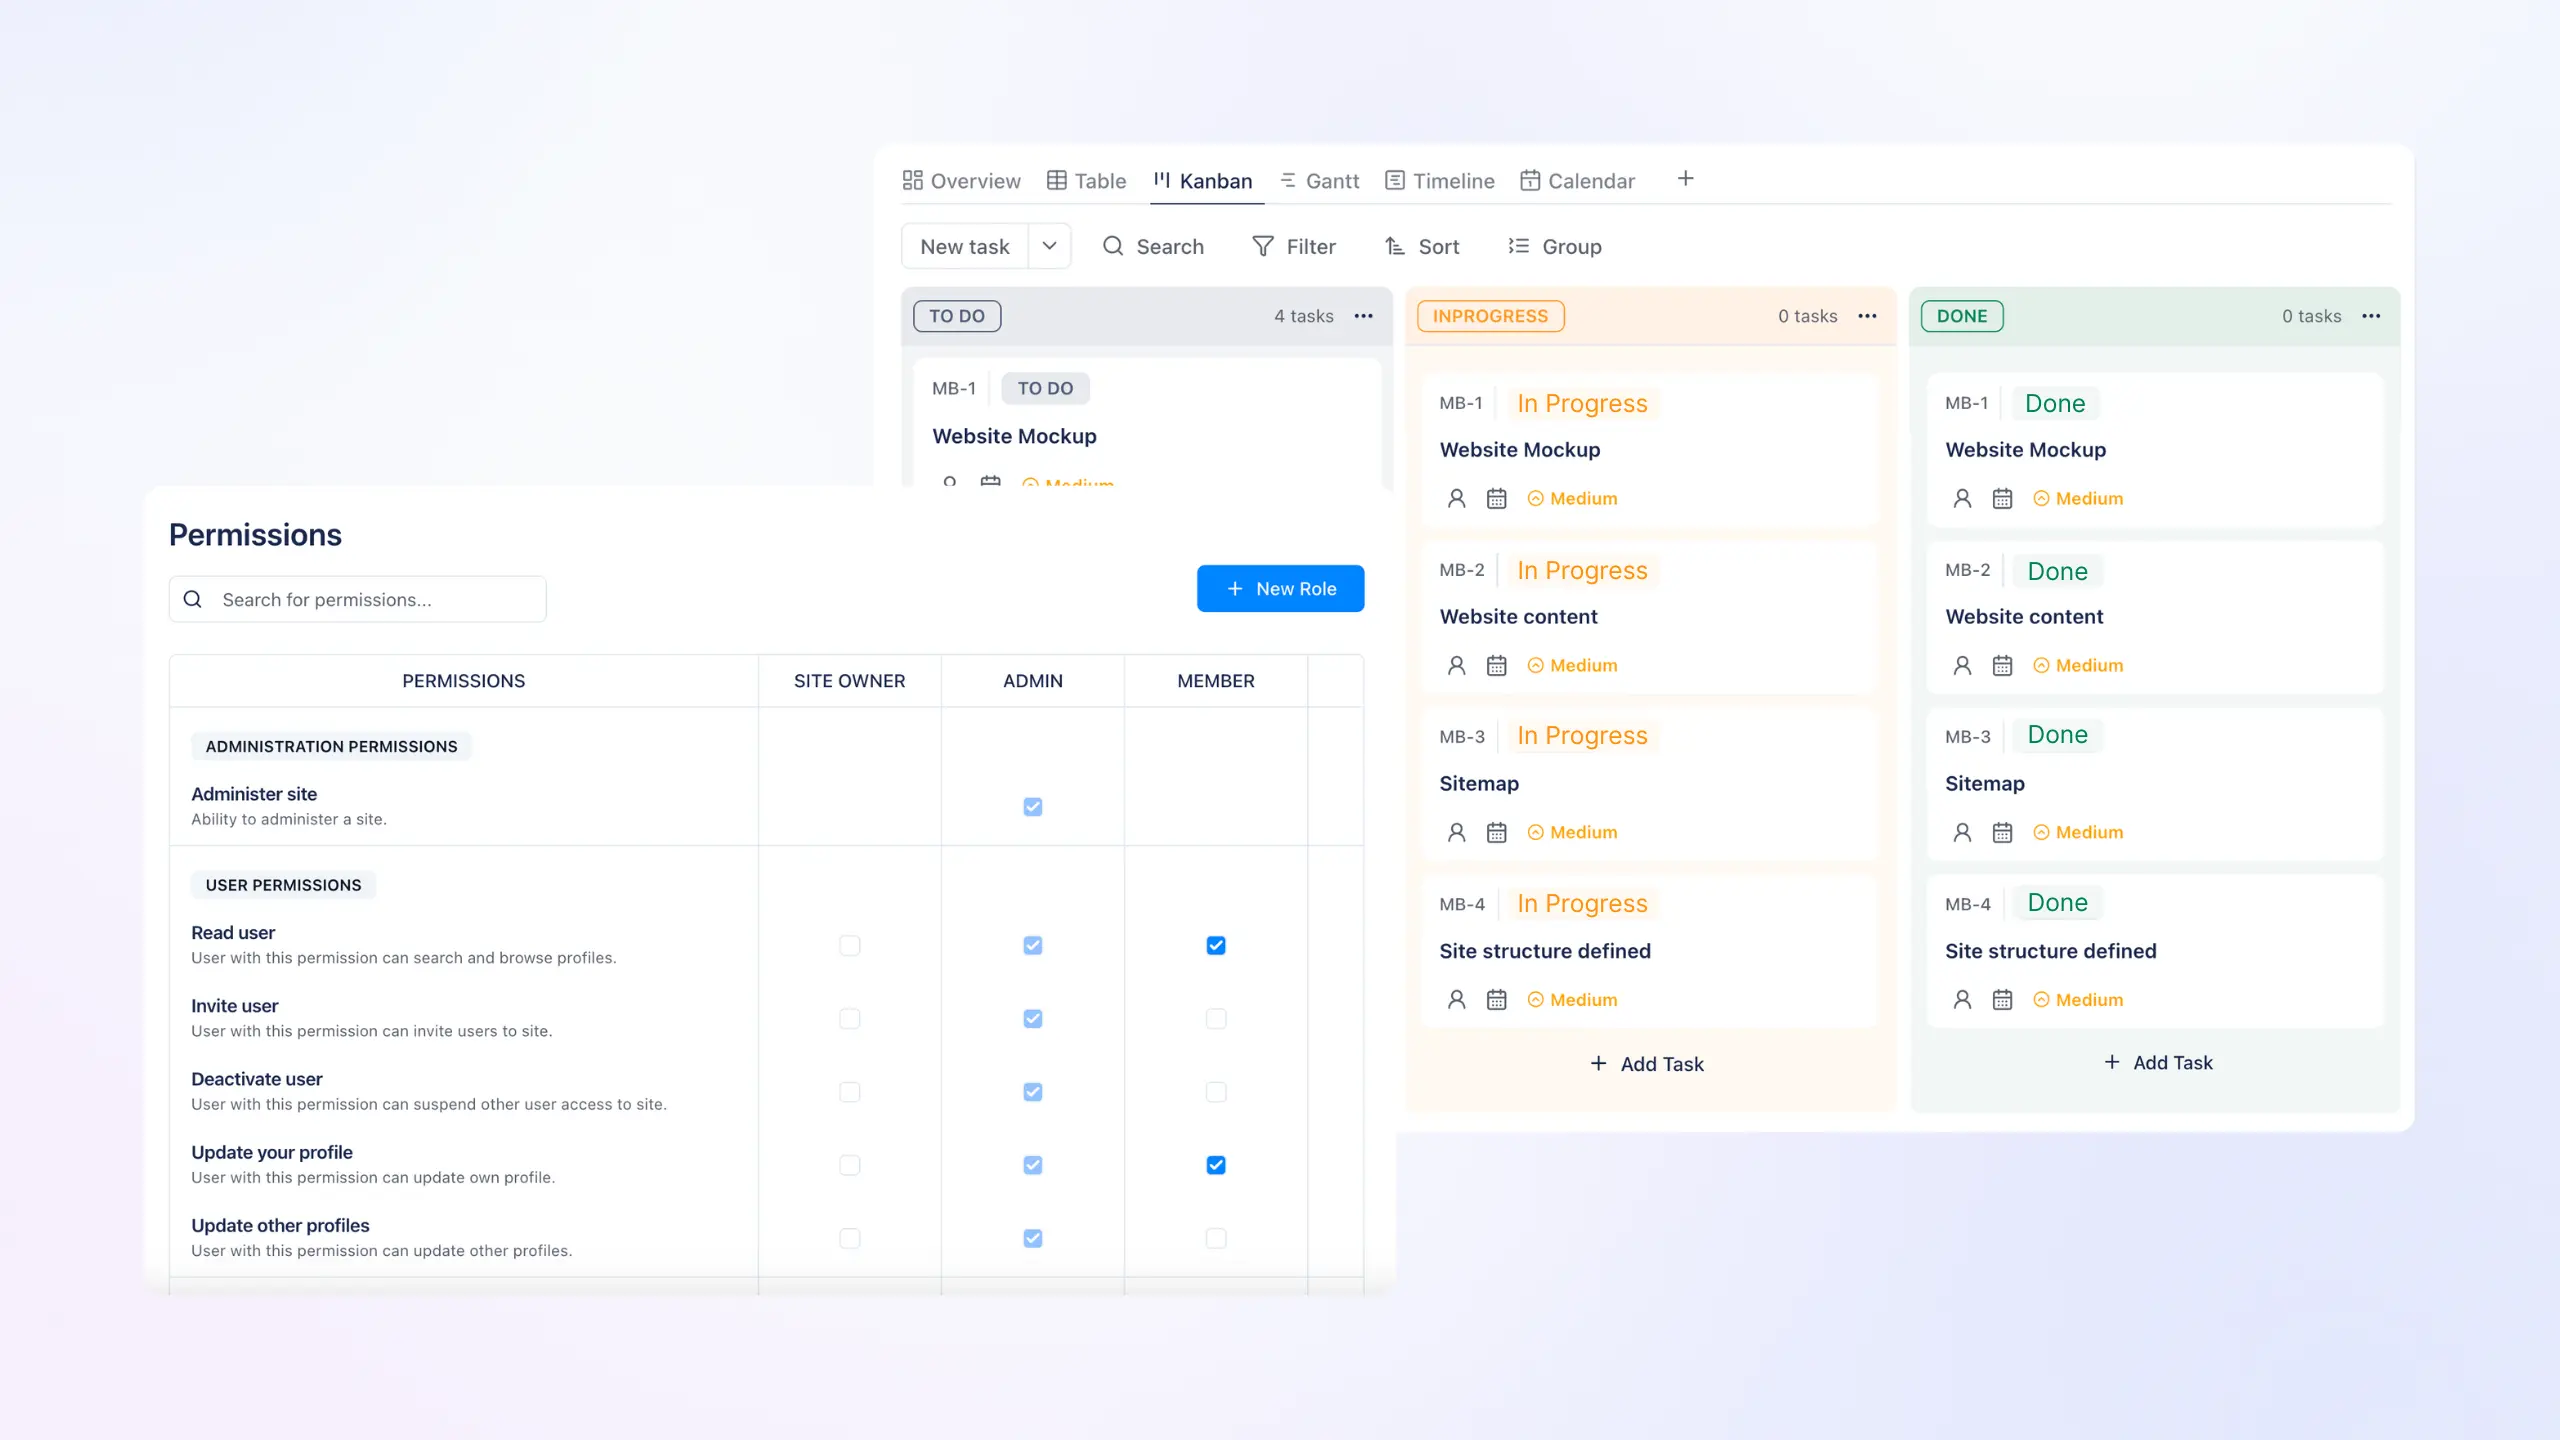Click the calendar icon on the Sitemap task

click(1496, 832)
